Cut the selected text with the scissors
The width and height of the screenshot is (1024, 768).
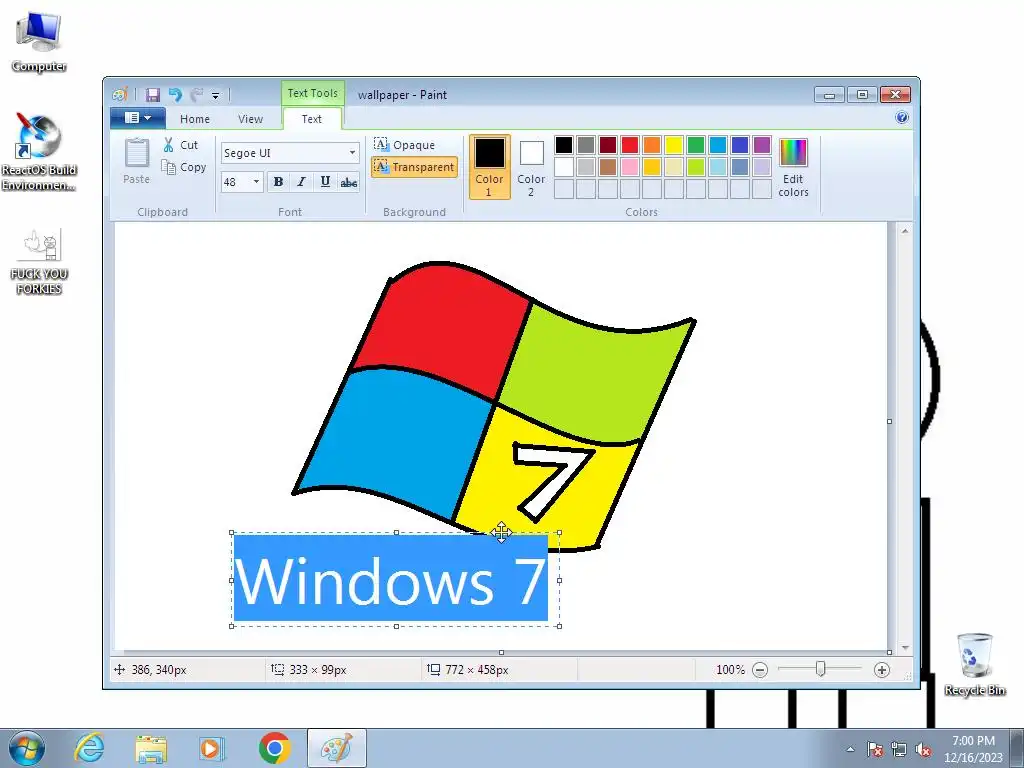181,145
